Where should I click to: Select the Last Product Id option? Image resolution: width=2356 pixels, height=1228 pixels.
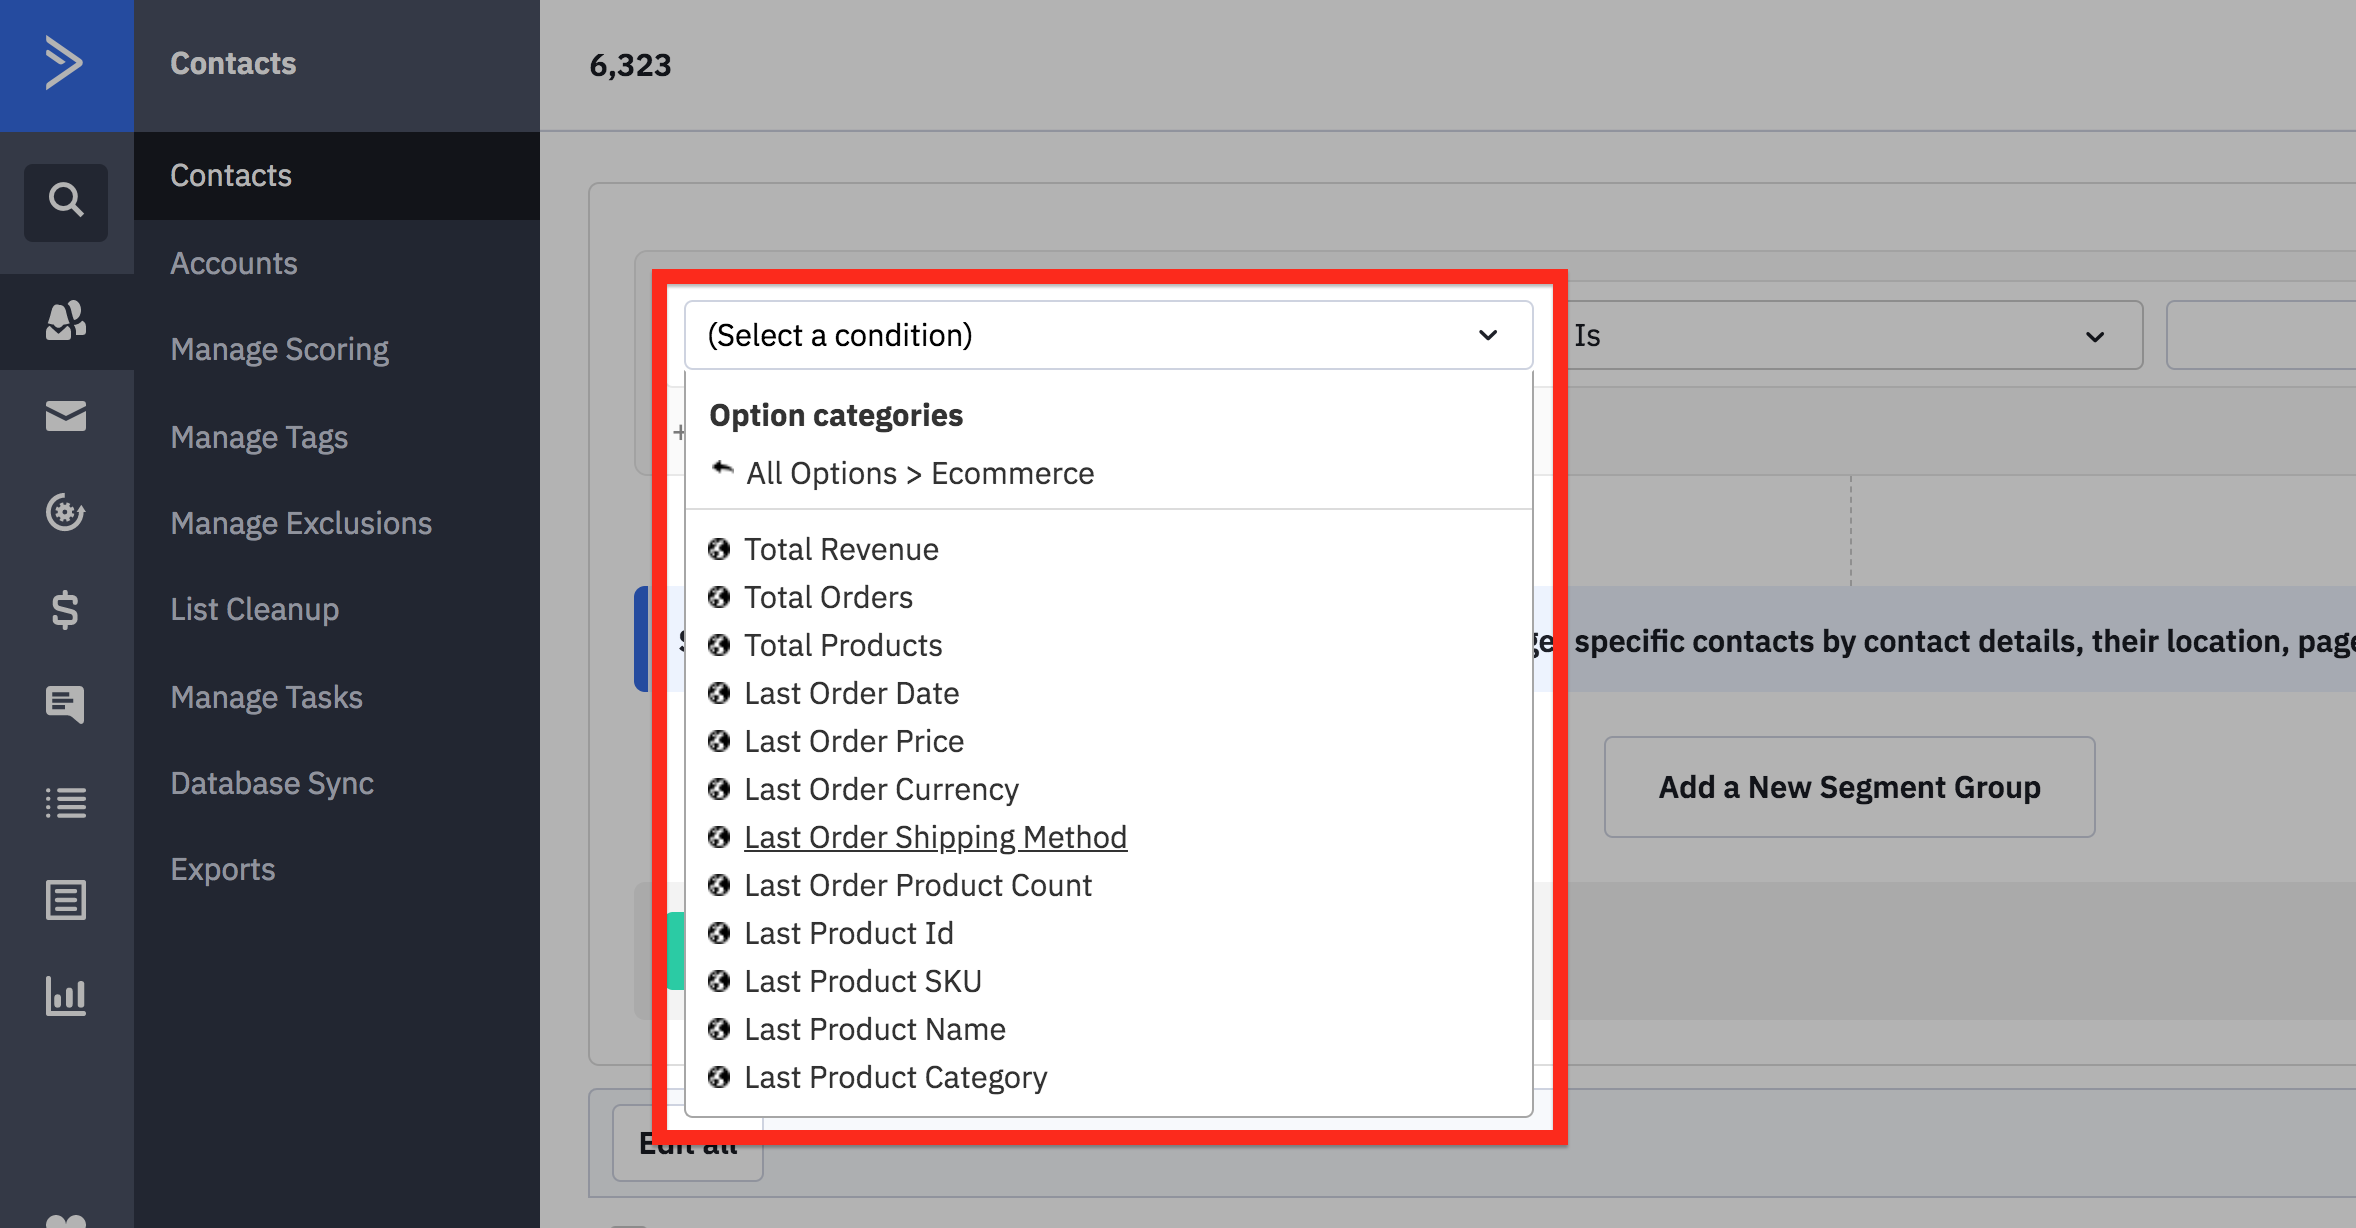pyautogui.click(x=848, y=933)
